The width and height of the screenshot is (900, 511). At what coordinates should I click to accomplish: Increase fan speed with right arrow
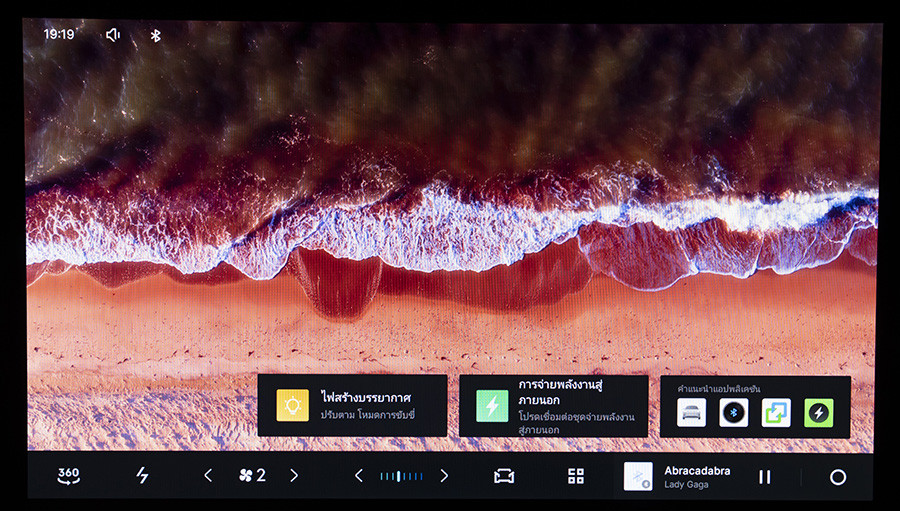pyautogui.click(x=294, y=476)
